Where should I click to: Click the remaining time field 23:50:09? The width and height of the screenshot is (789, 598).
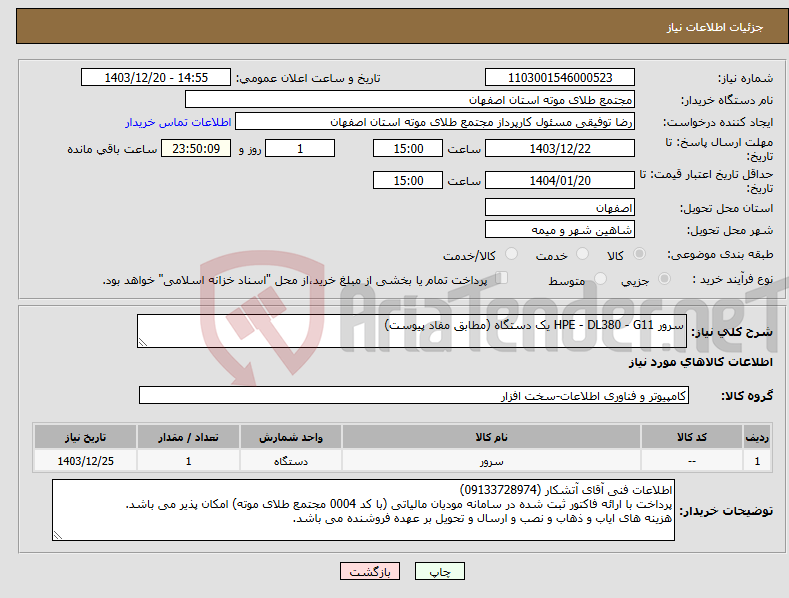tap(196, 148)
